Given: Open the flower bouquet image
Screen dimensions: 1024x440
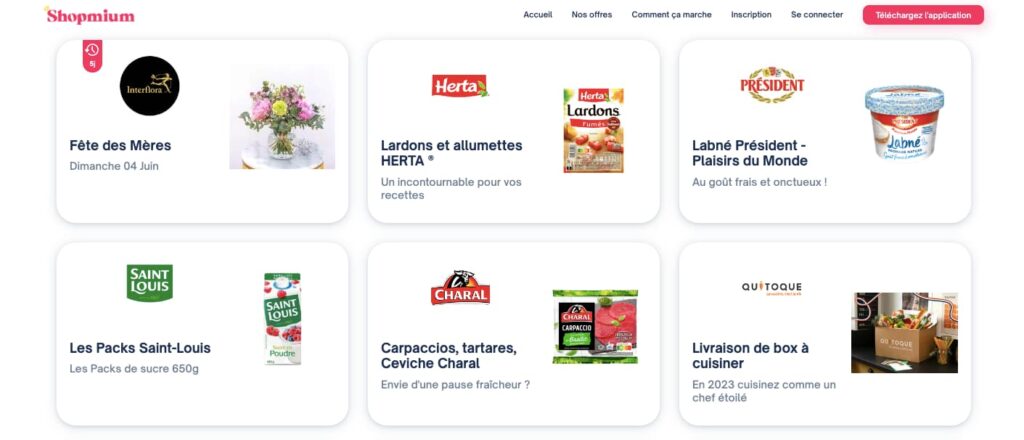Looking at the screenshot, I should (x=282, y=117).
